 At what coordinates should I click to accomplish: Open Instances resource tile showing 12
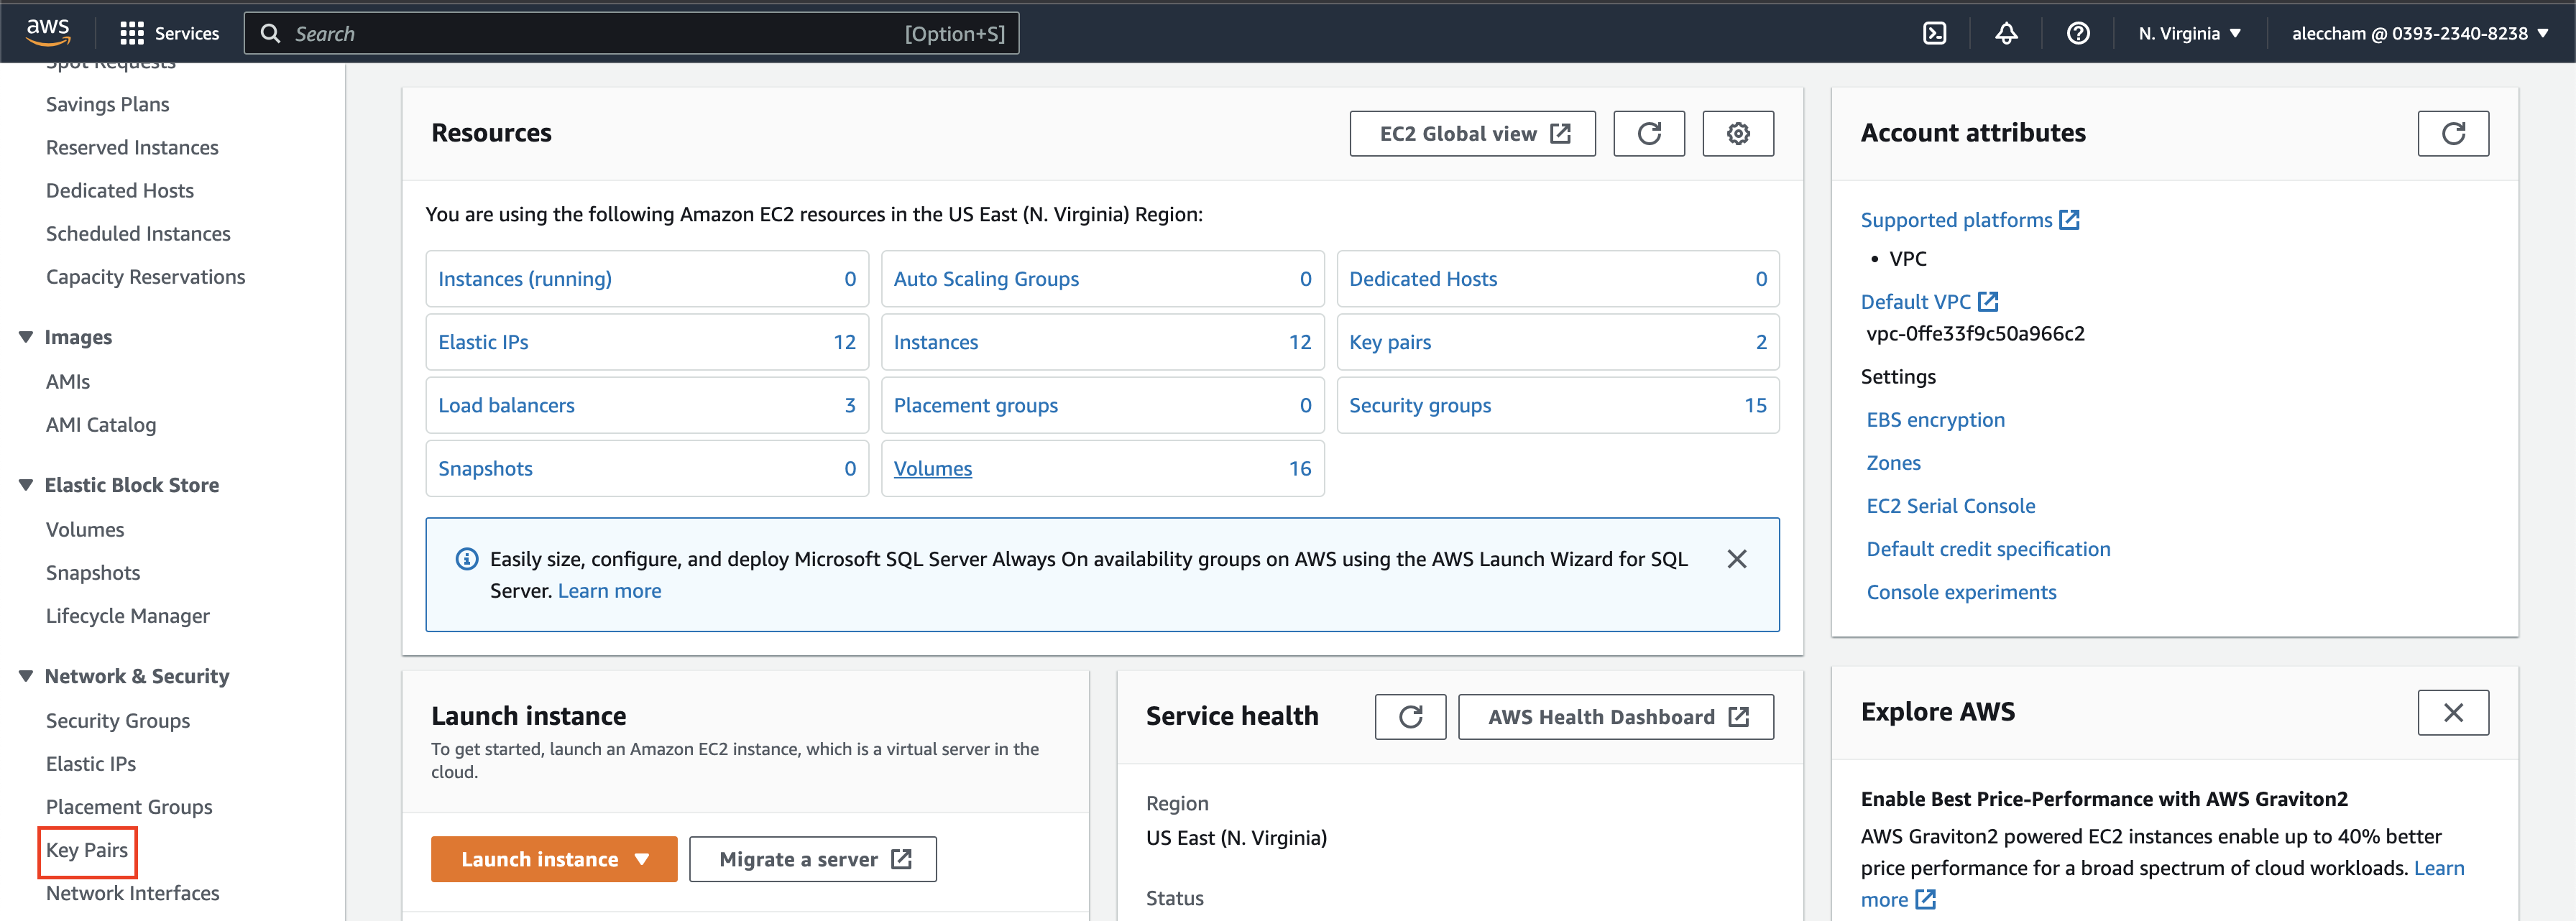(1102, 342)
